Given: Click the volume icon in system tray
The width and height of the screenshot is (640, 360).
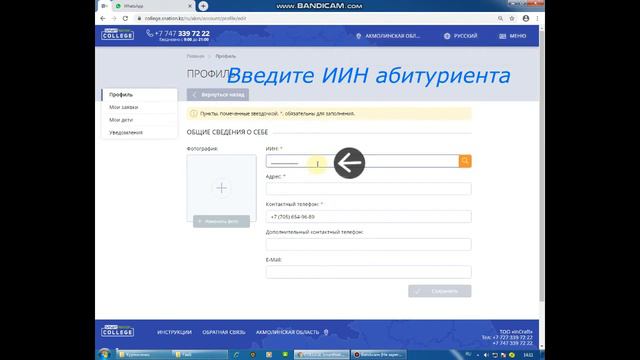Looking at the screenshot, I should (486, 355).
